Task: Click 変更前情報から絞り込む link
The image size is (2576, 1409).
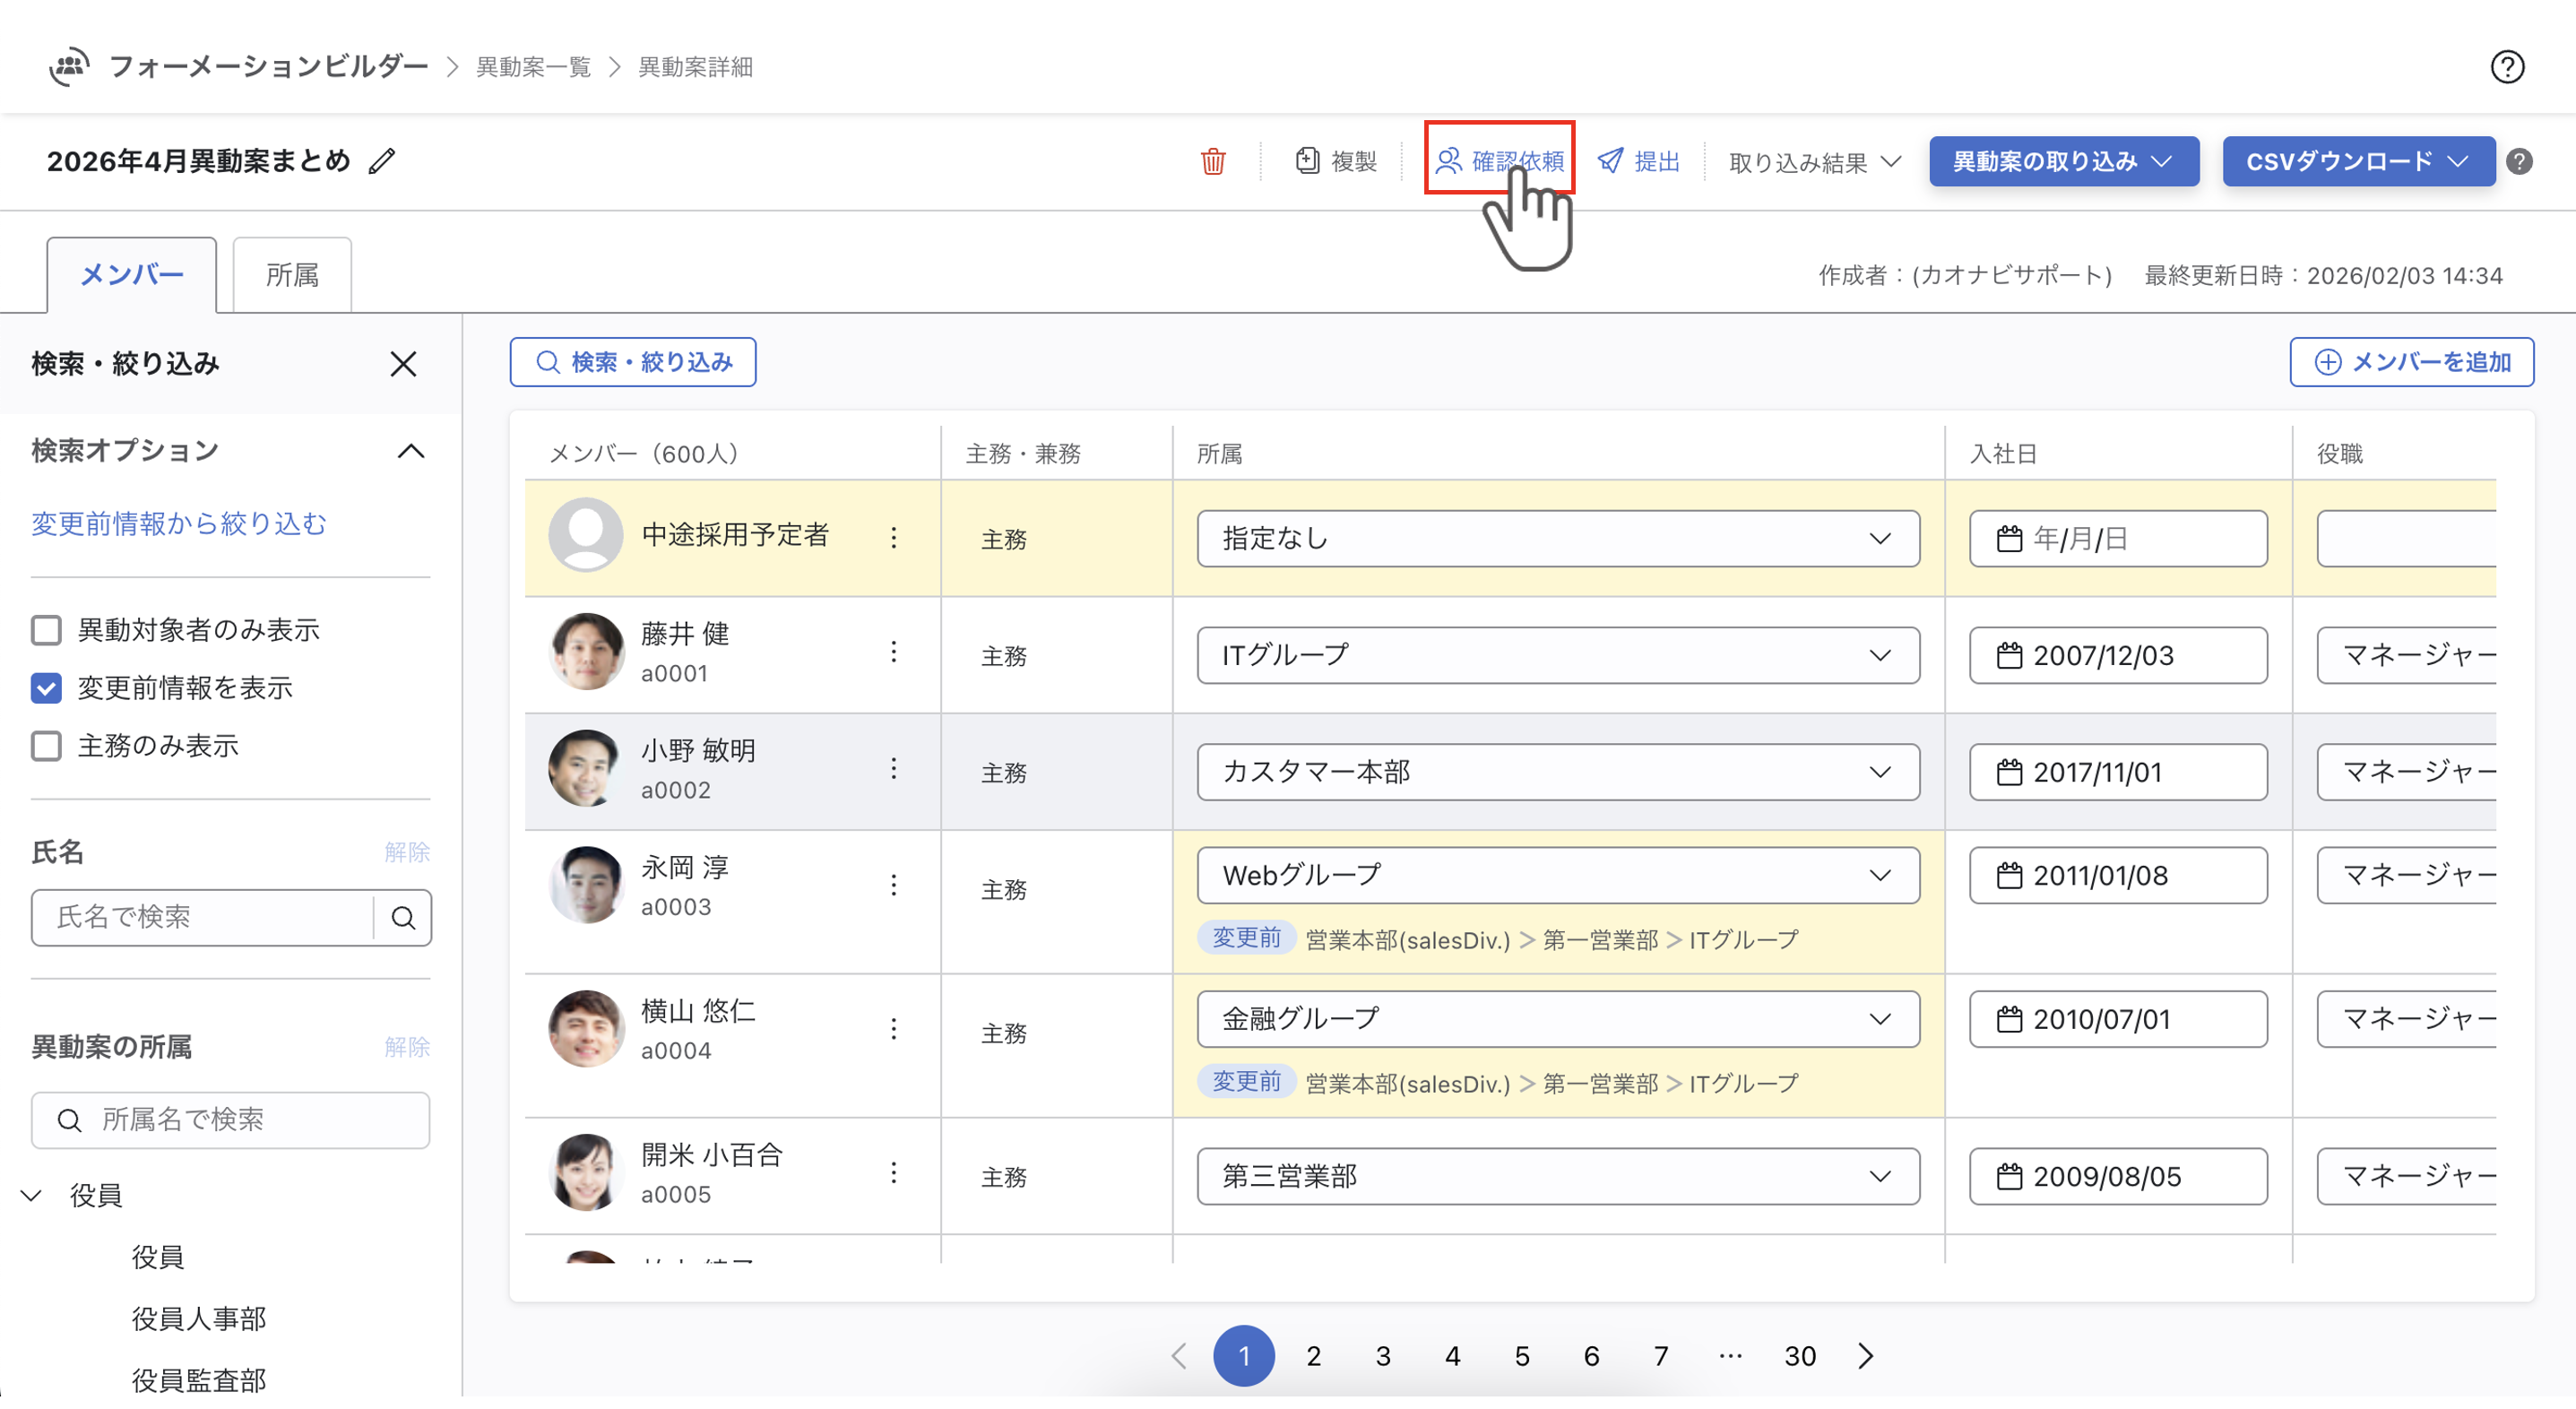Action: click(179, 524)
